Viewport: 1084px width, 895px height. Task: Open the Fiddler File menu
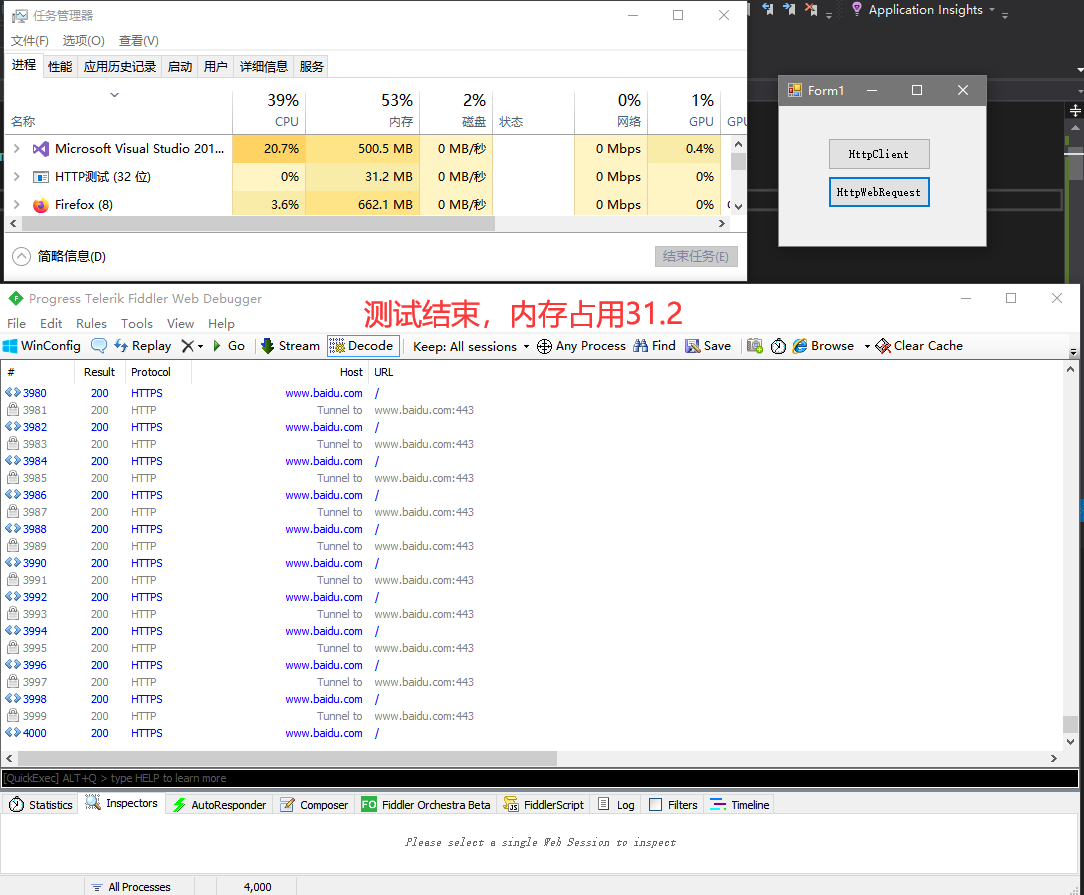17,323
